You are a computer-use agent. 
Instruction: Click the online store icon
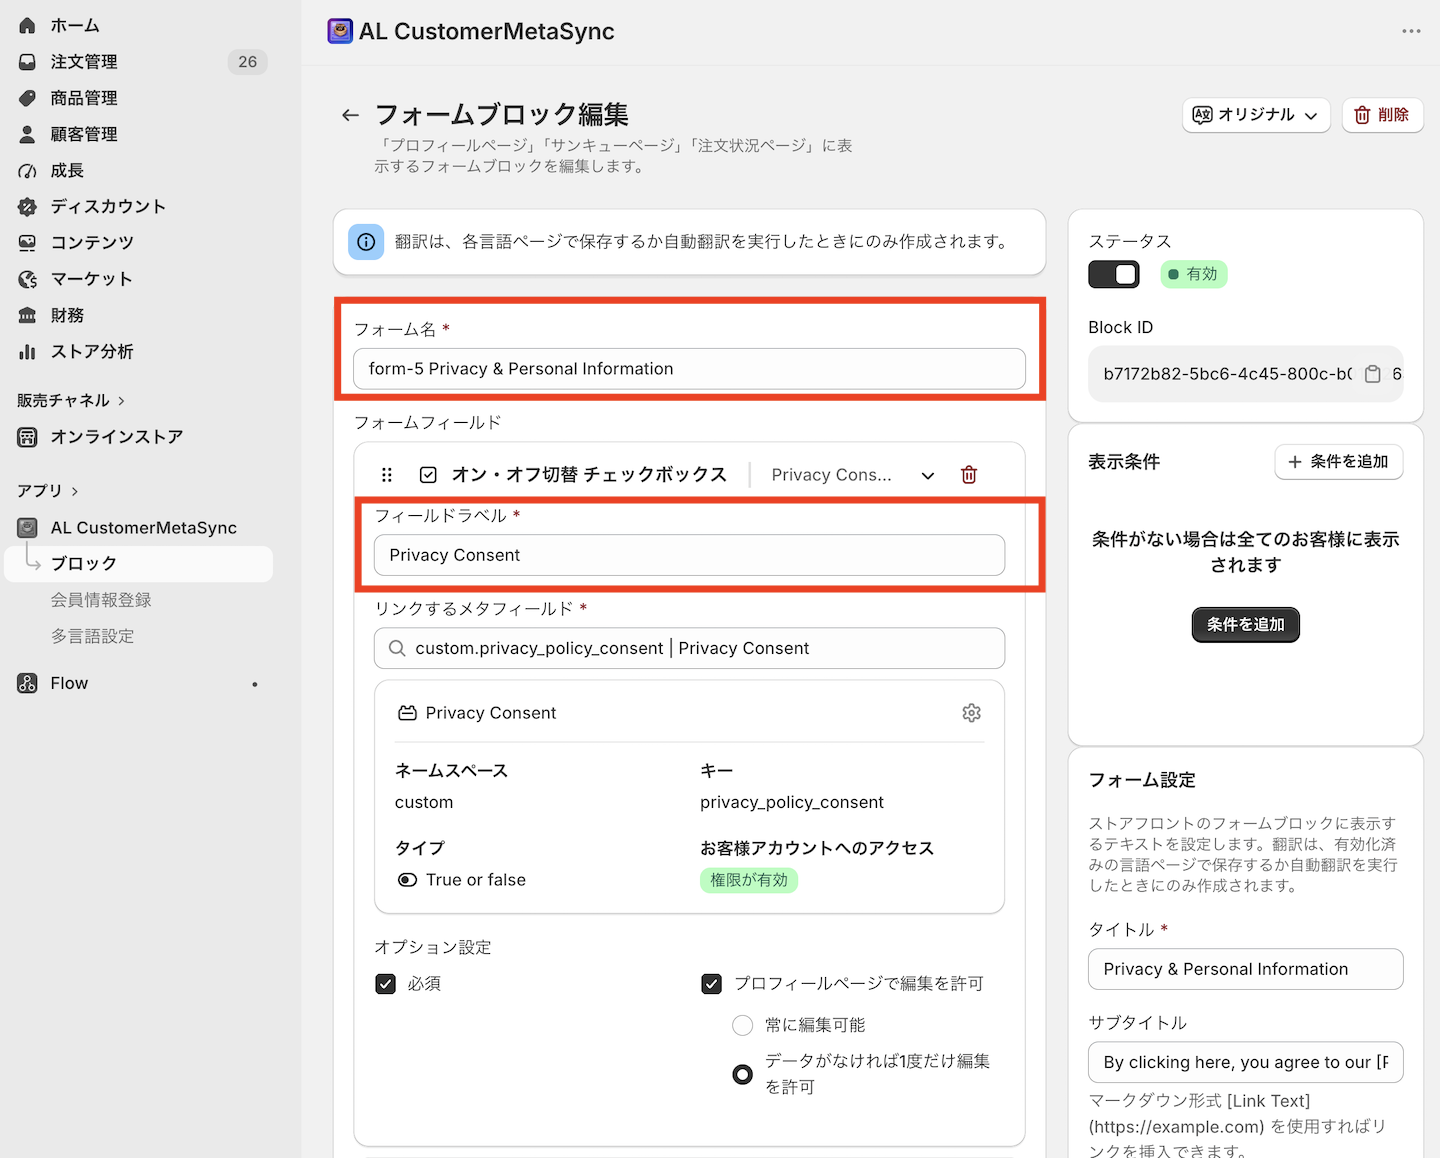(x=27, y=437)
